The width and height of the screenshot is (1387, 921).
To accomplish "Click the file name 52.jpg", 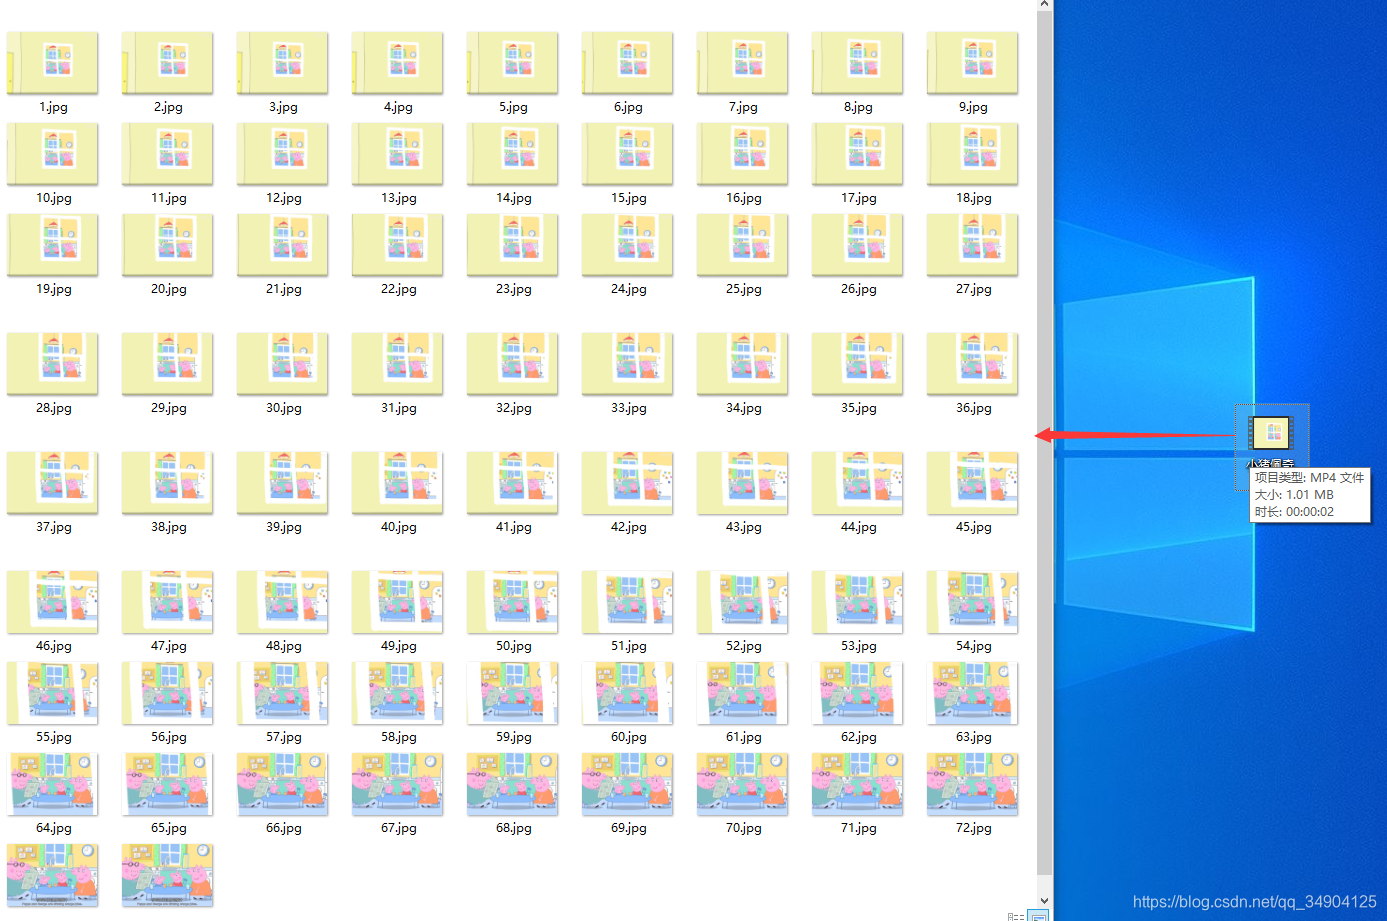I will 744,646.
